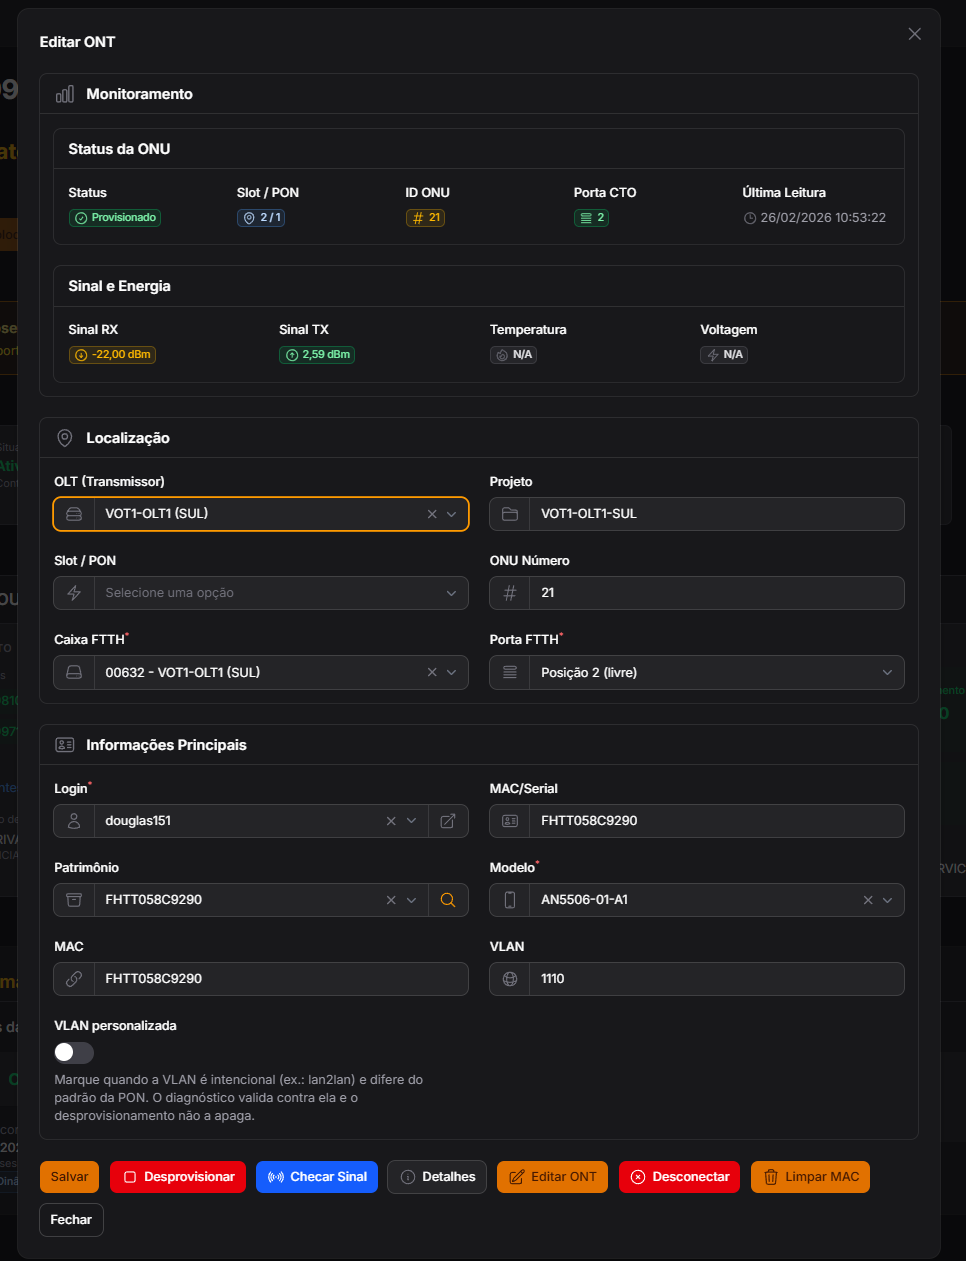Click the Sinal e Energia heading
Viewport: 966px width, 1261px height.
click(x=119, y=286)
